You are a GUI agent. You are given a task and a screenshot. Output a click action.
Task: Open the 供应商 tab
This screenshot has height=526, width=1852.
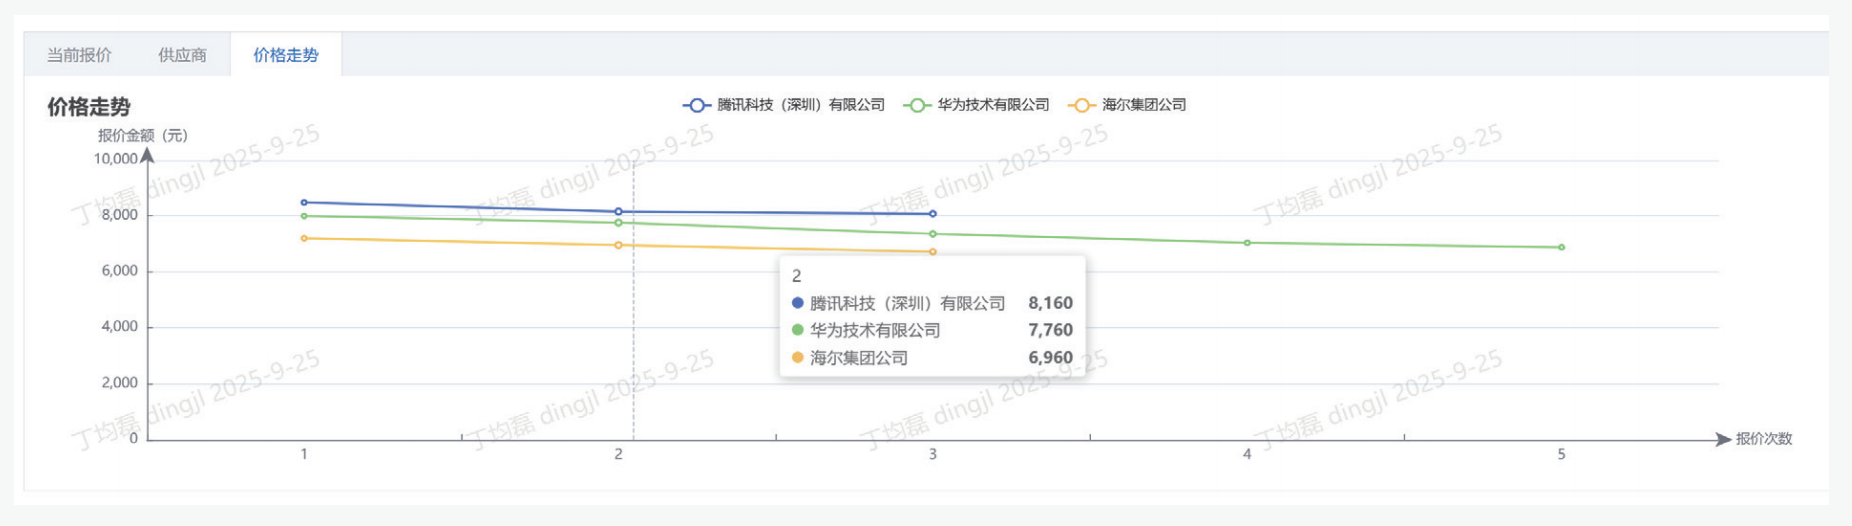(182, 55)
